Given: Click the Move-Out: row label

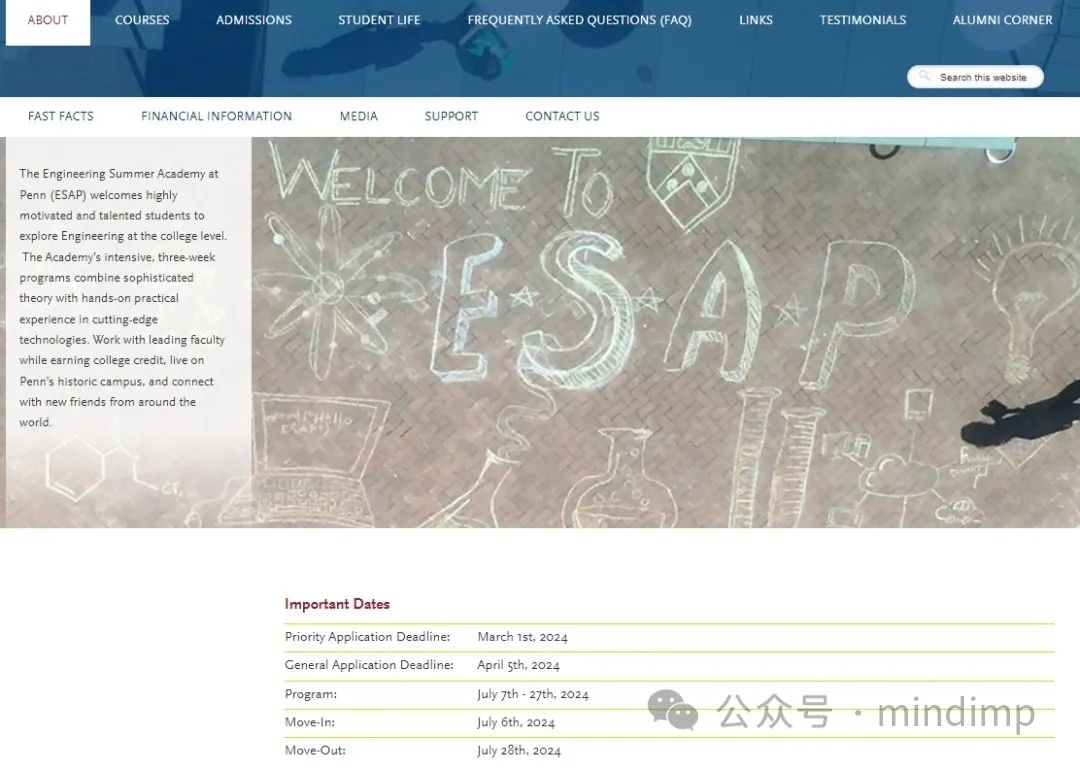Looking at the screenshot, I should click(x=315, y=750).
